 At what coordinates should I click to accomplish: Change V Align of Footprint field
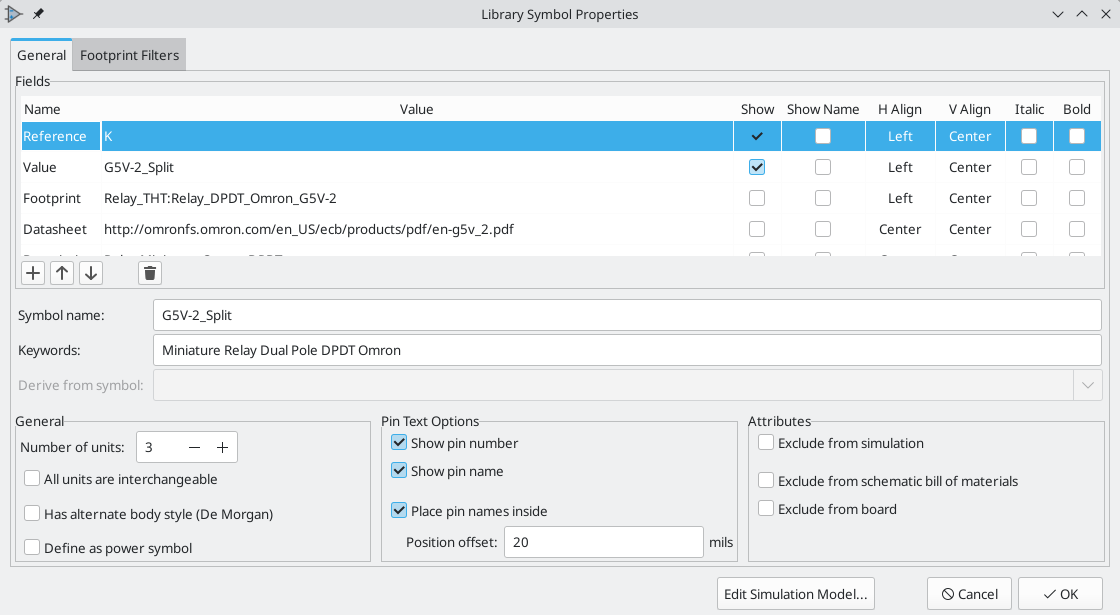tap(970, 199)
